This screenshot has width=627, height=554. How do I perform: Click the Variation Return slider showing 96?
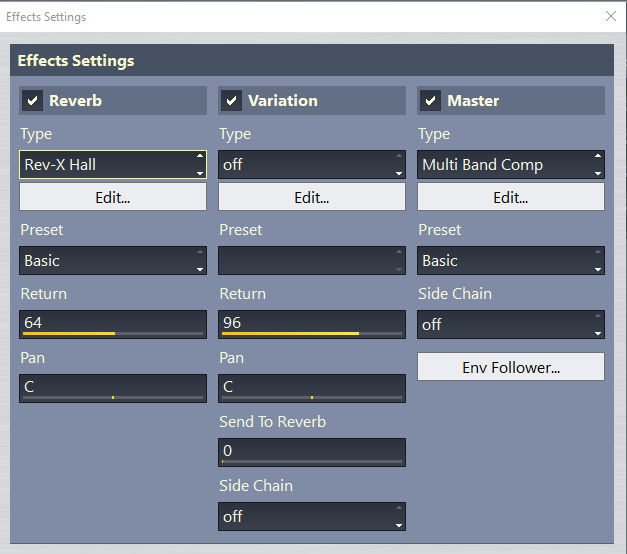click(312, 324)
